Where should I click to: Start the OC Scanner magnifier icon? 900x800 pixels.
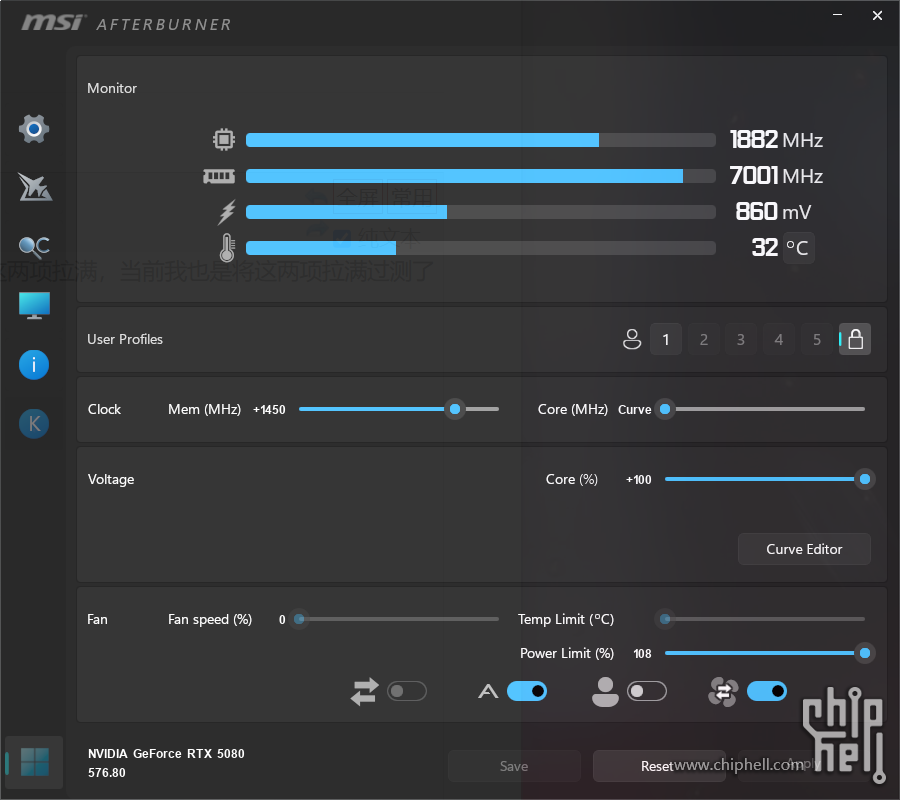tap(34, 247)
